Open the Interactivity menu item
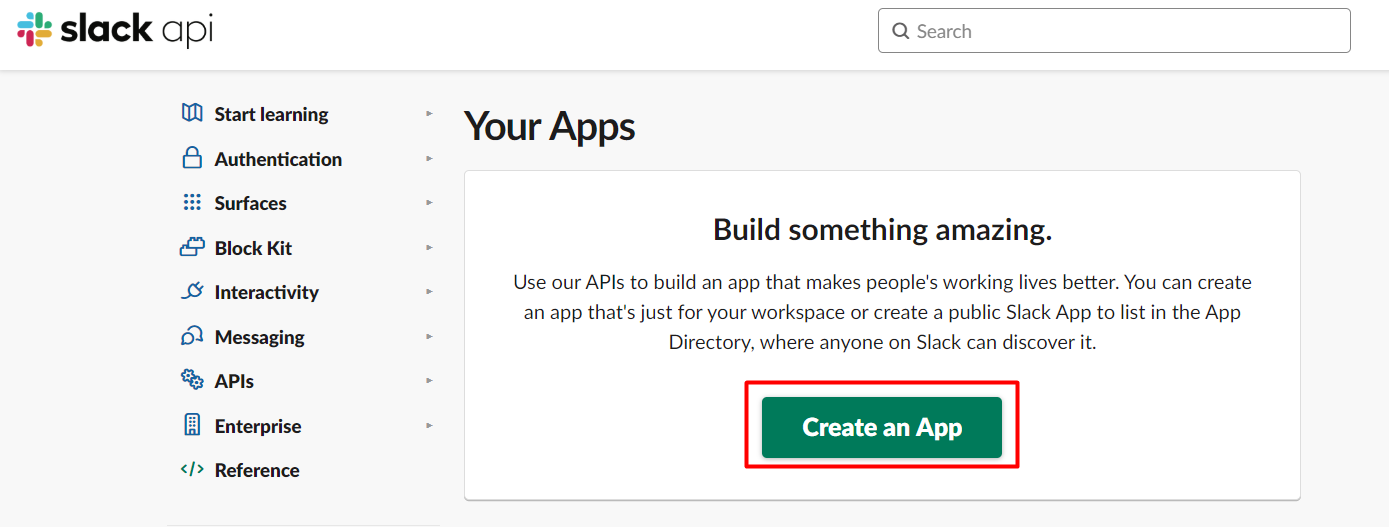 pyautogui.click(x=266, y=292)
